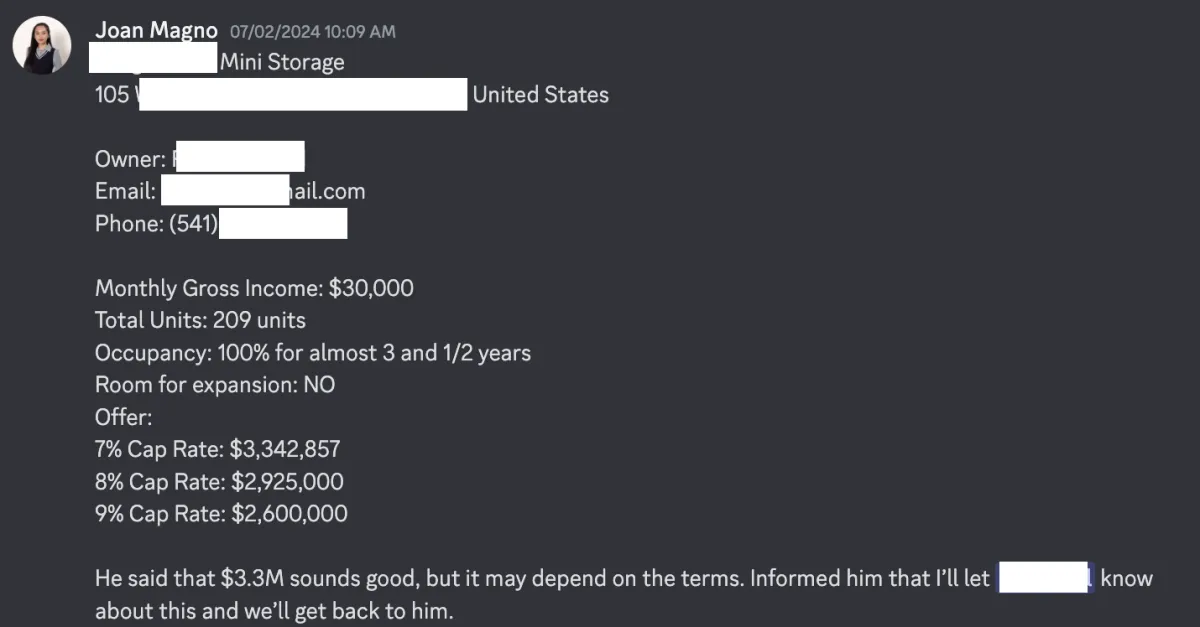Click the redacted street address box
The height and width of the screenshot is (627, 1200).
coord(302,95)
